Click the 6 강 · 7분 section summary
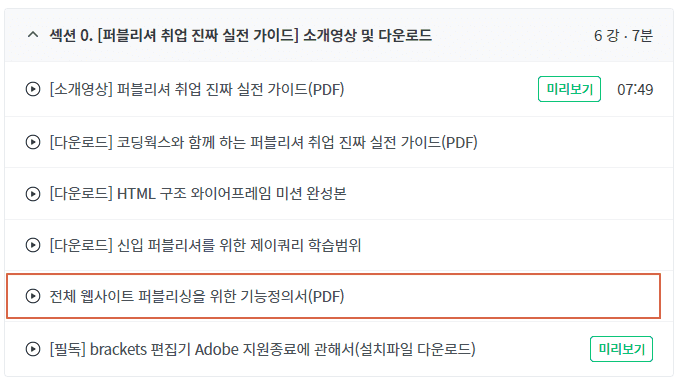This screenshot has height=381, width=678. [623, 35]
